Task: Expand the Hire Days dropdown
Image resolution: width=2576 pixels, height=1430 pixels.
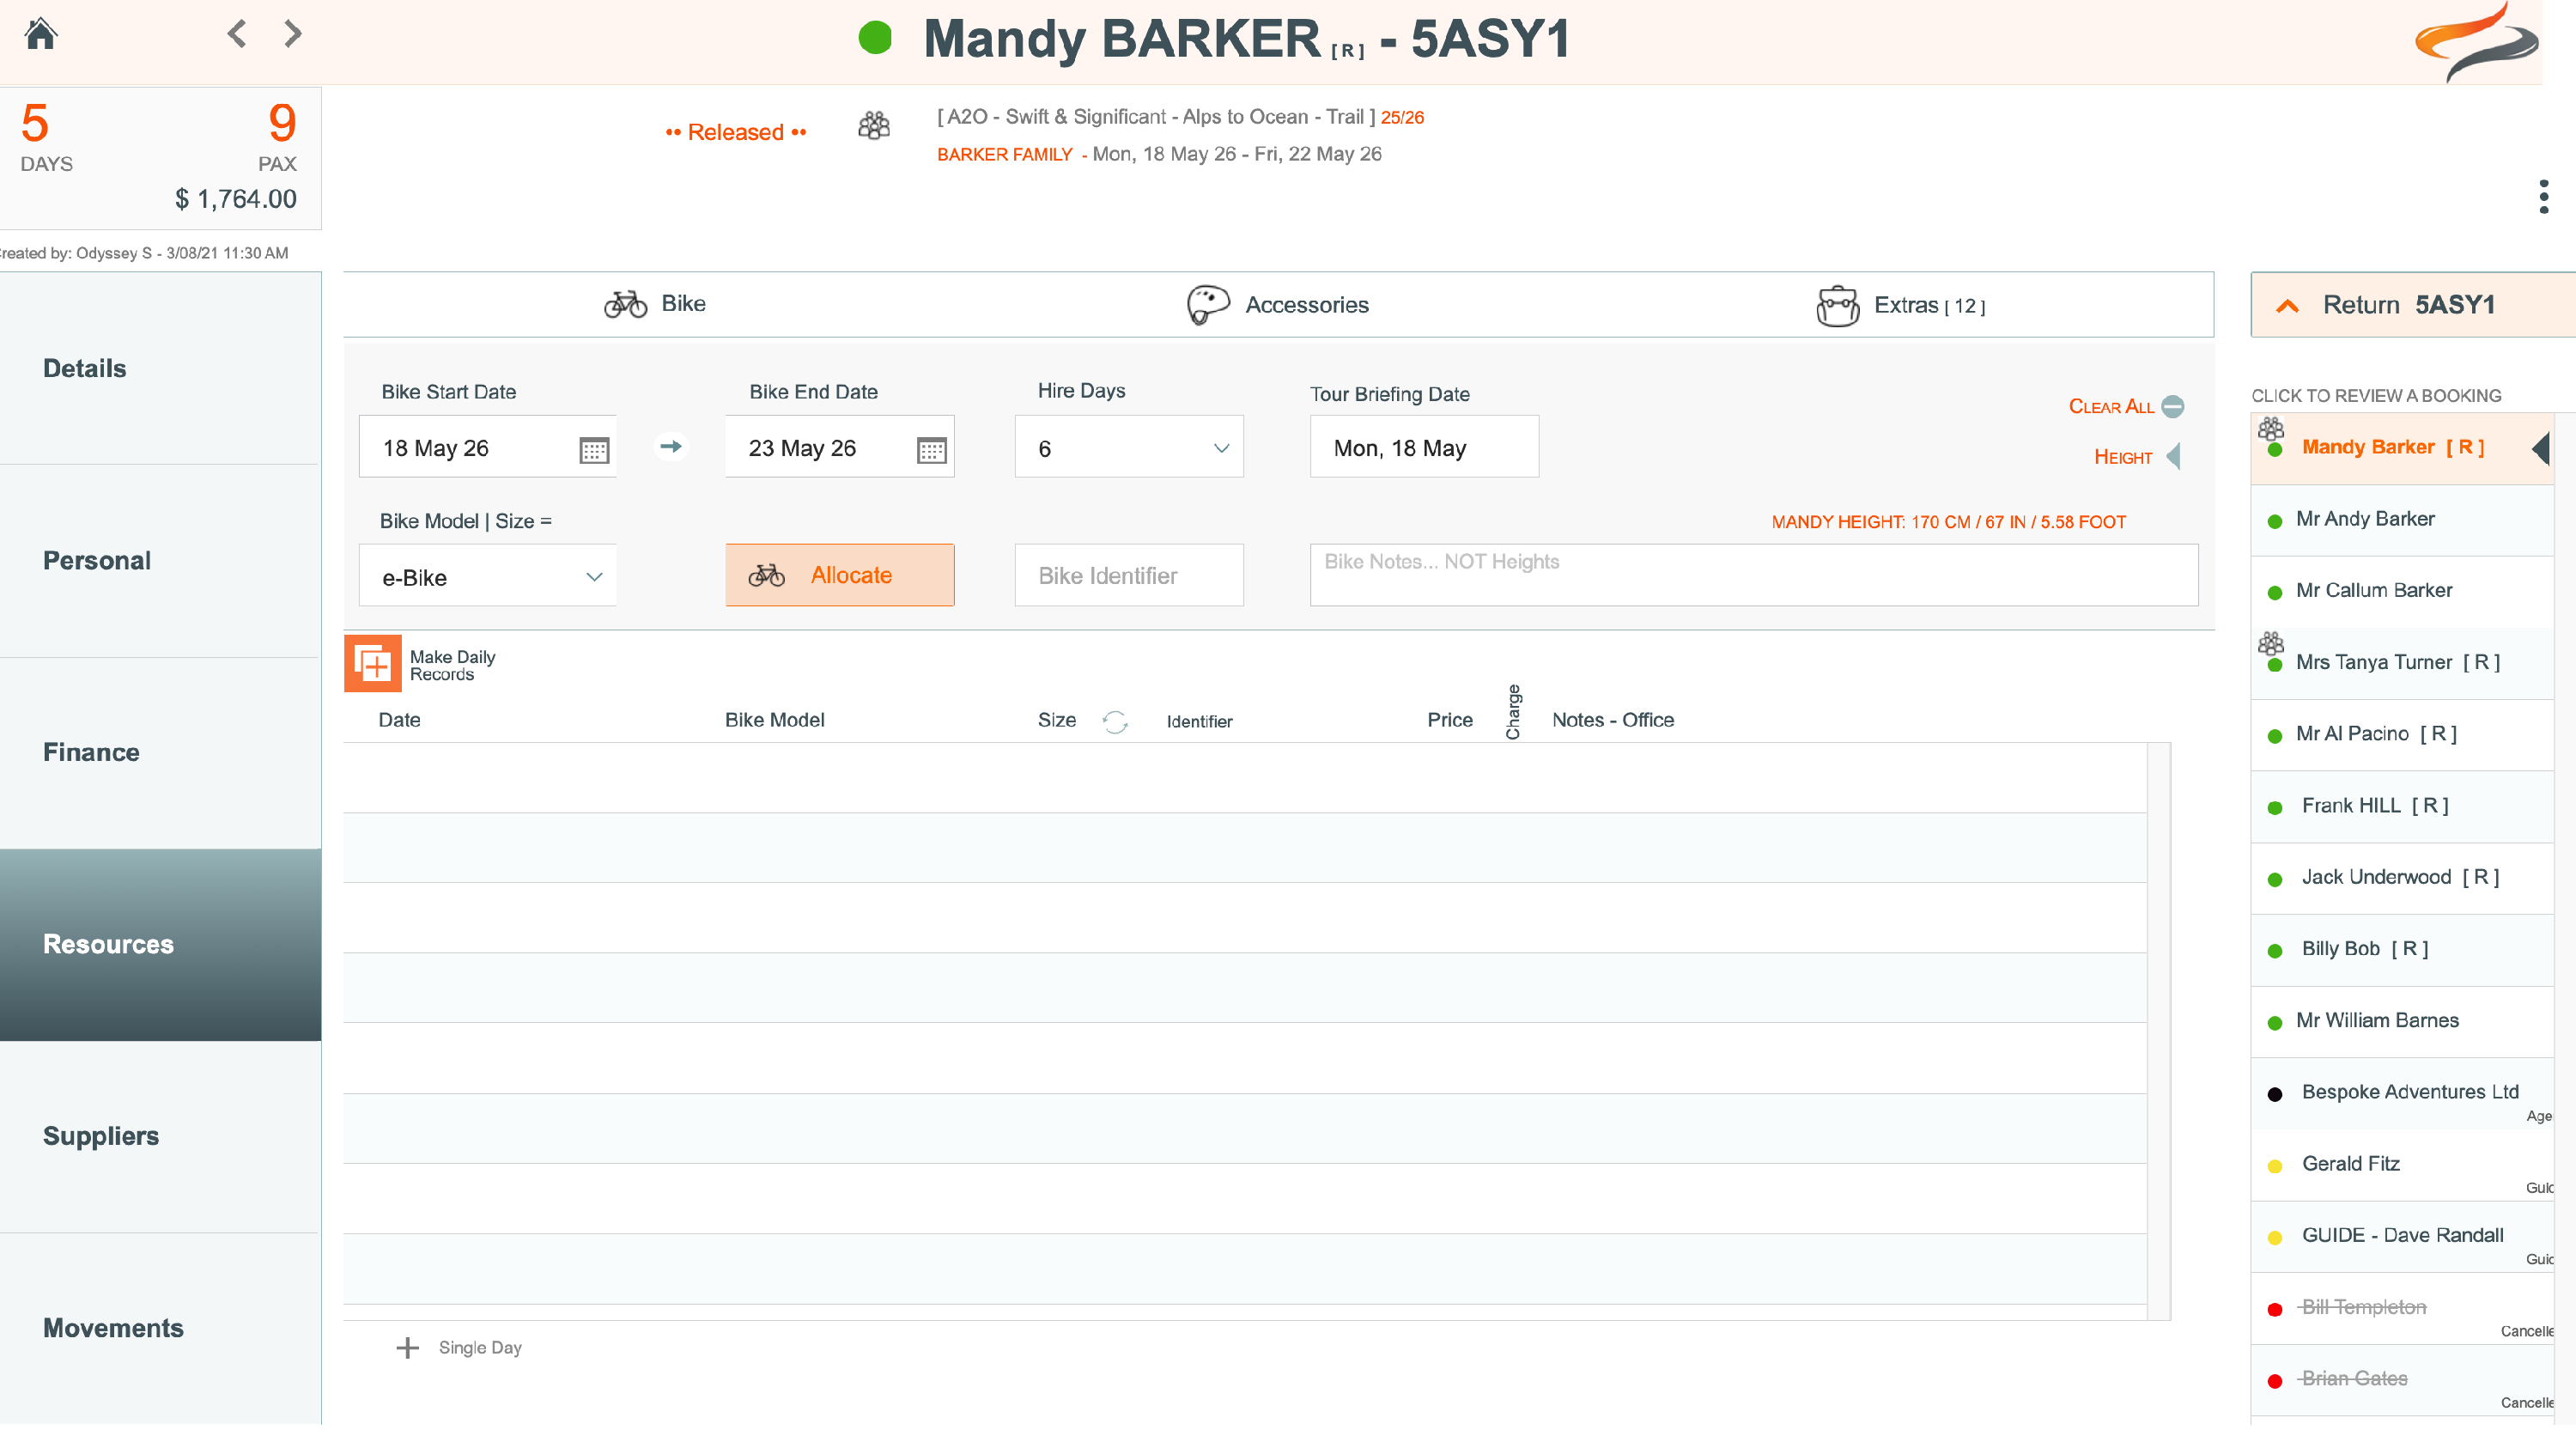Action: tap(1221, 449)
